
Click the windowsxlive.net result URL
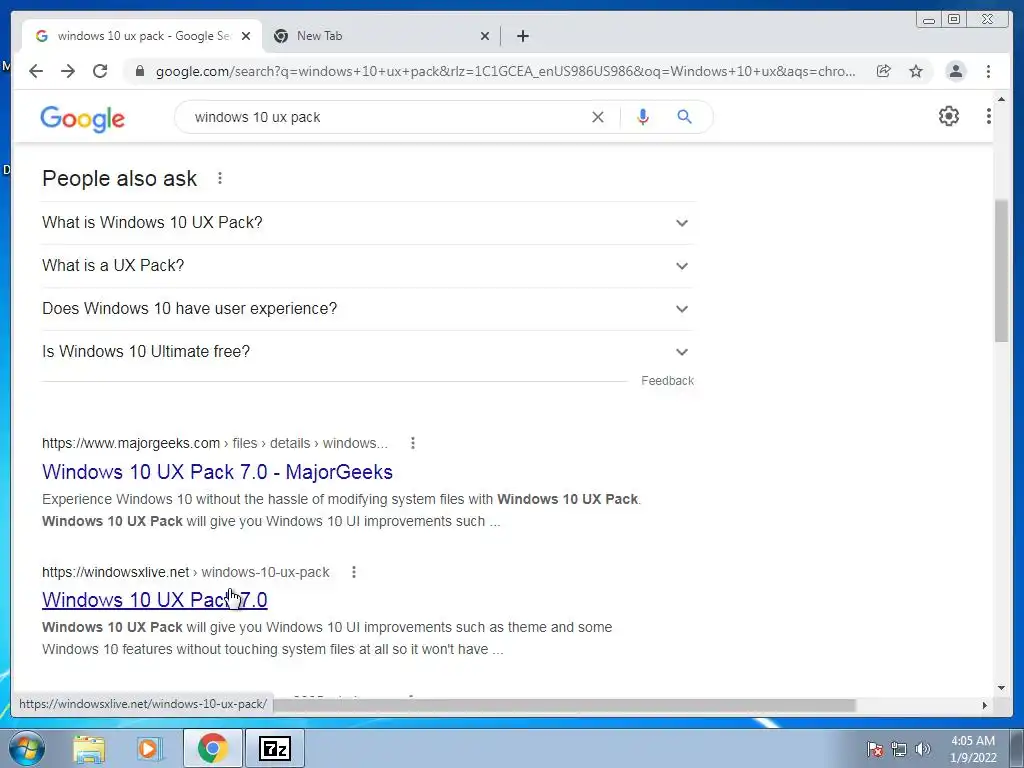coord(185,572)
